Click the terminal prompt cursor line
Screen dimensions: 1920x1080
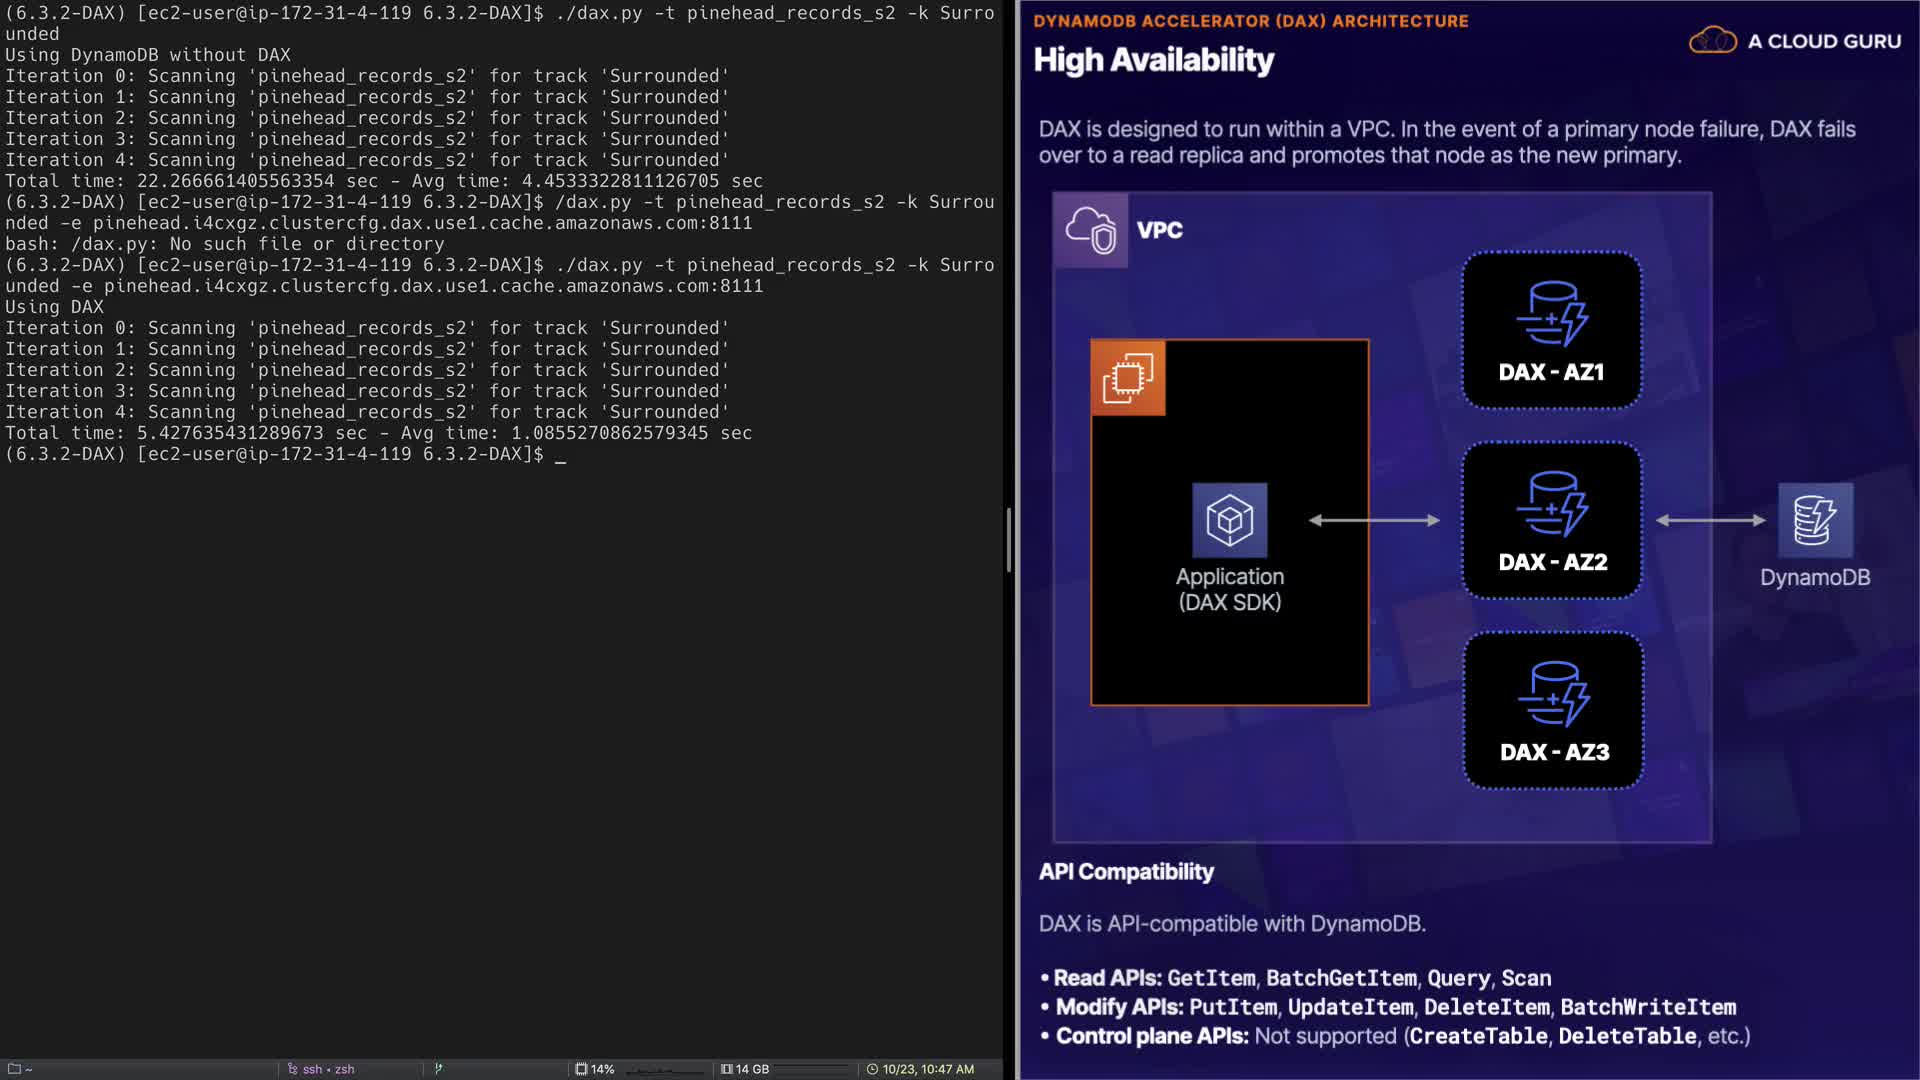(x=561, y=455)
